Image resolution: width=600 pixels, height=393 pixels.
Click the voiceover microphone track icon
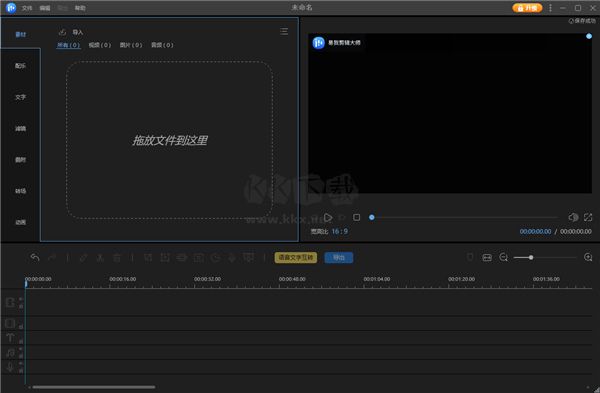coord(10,367)
